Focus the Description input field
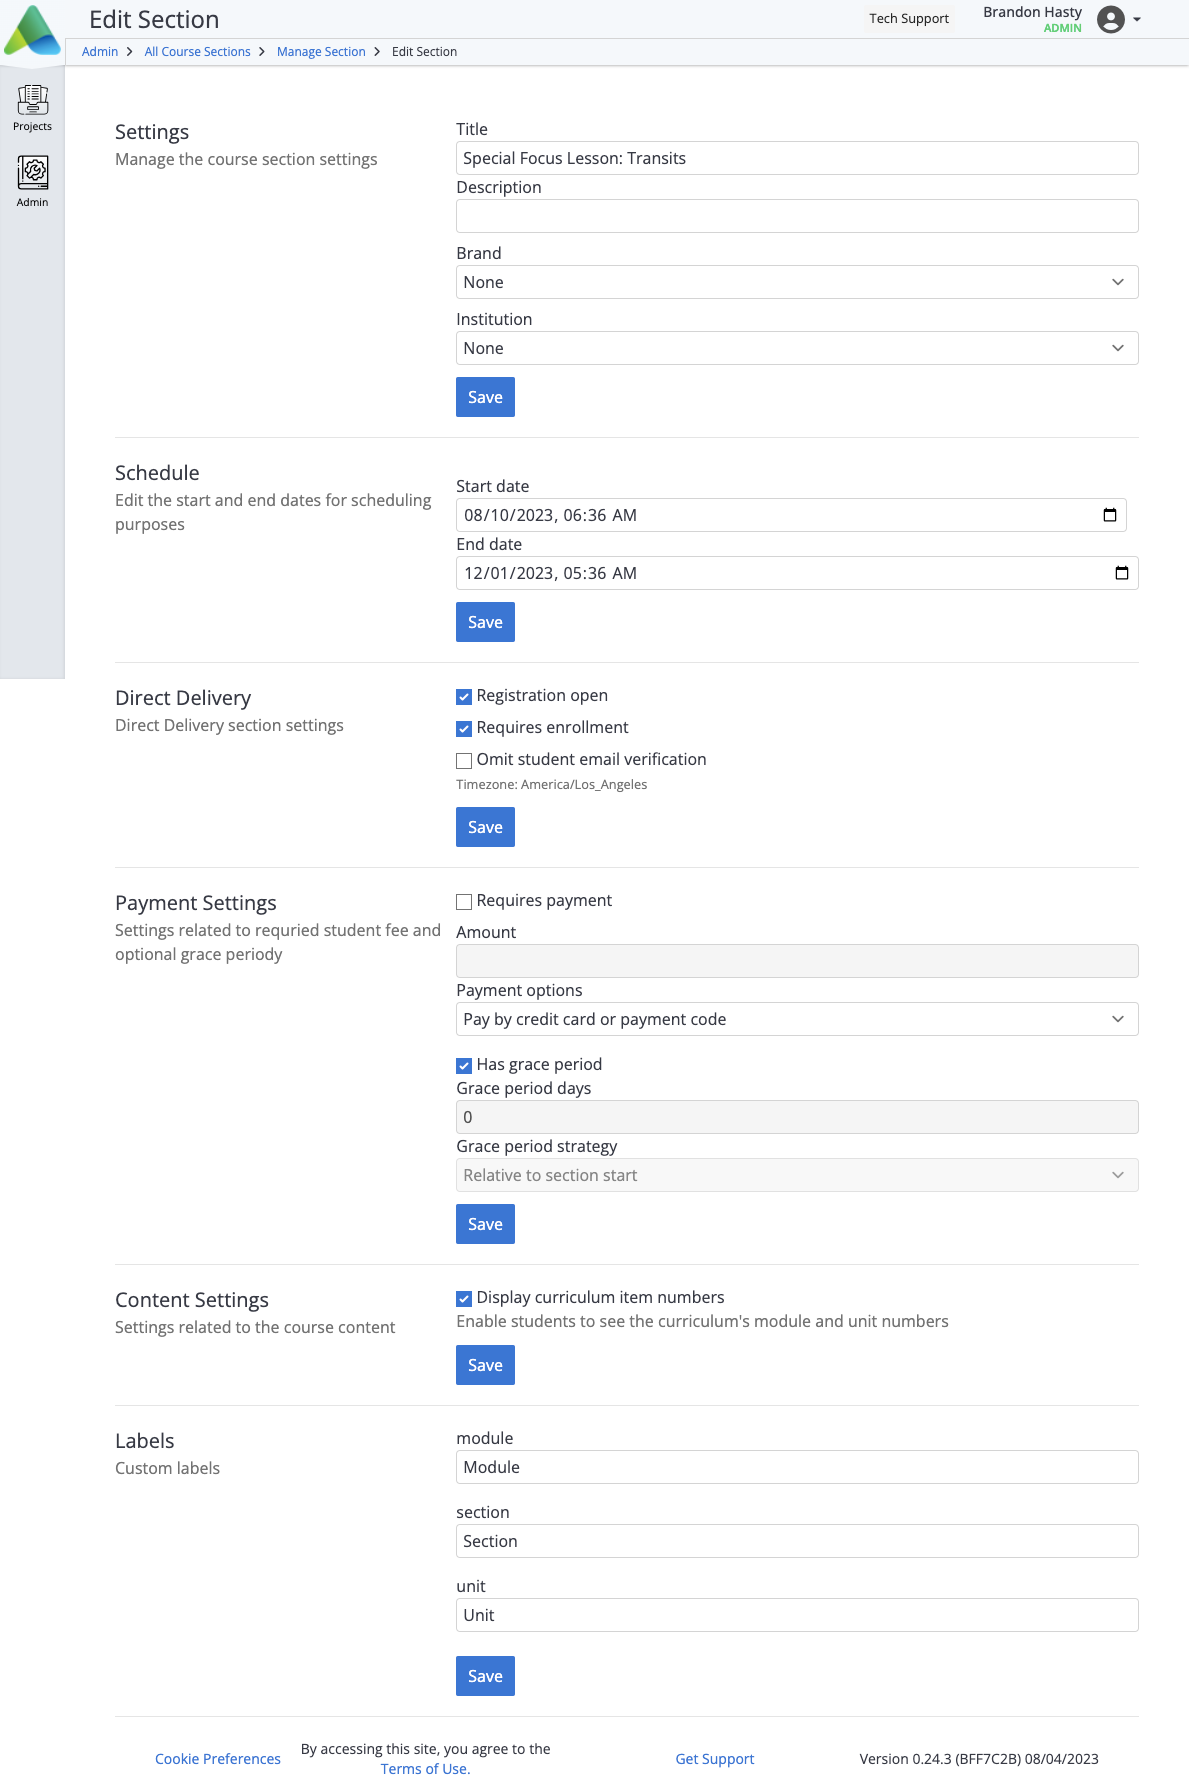 [x=797, y=216]
